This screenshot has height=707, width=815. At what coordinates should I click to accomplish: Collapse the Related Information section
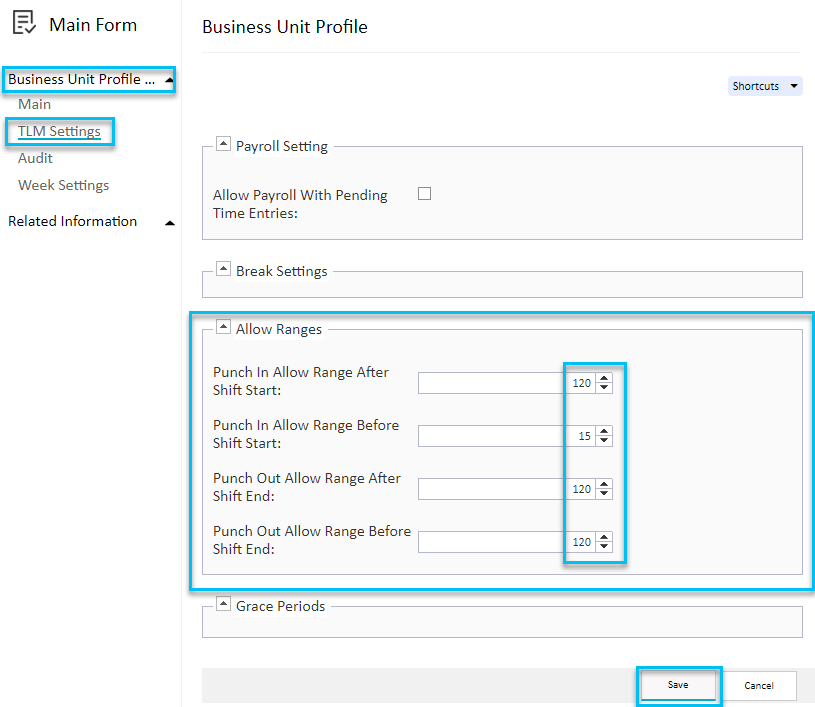170,221
